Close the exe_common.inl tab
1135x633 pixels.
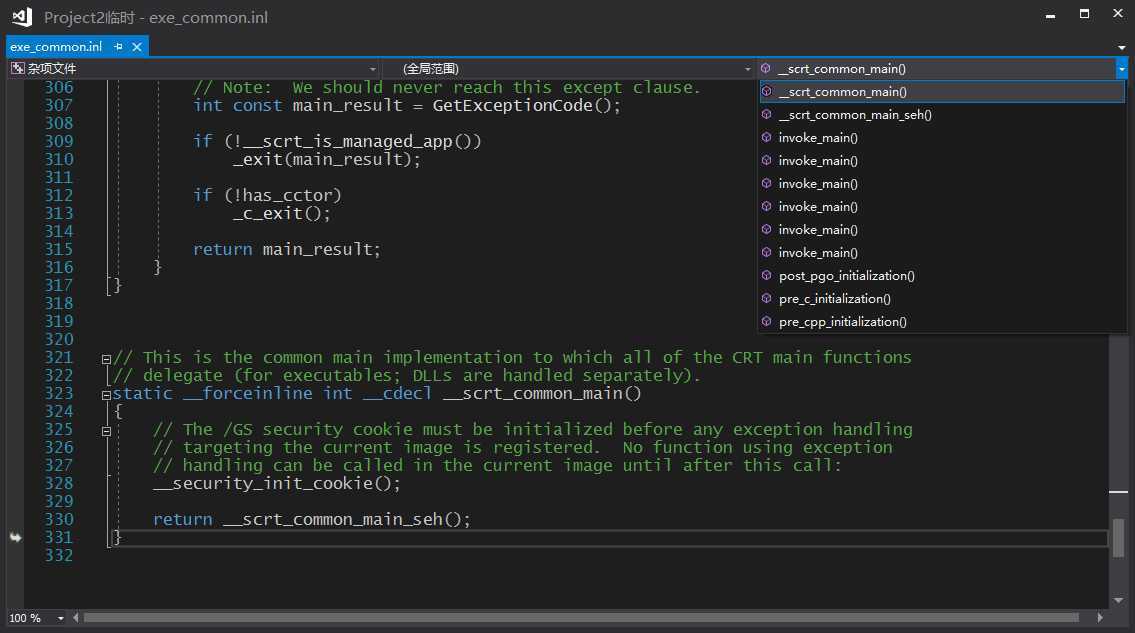click(137, 46)
